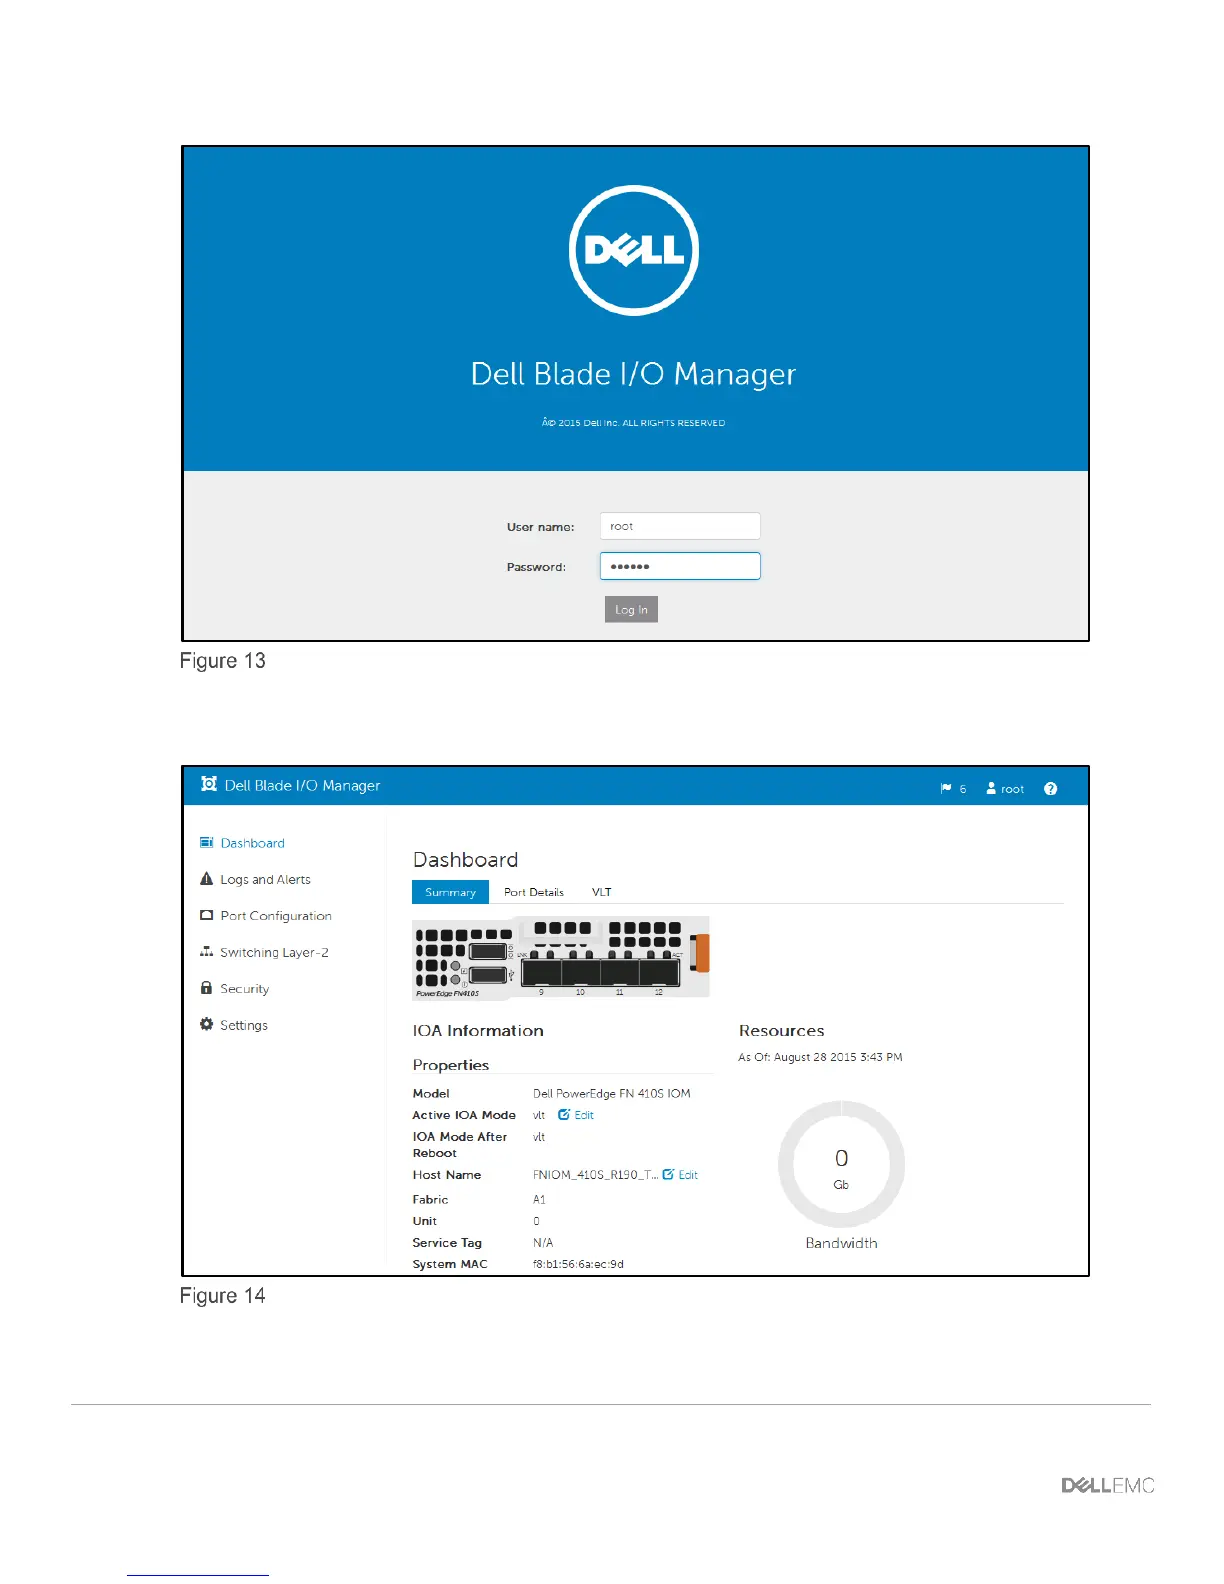Screen dimensions: 1224x1584
Task: Click the Log In button
Action: [631, 609]
